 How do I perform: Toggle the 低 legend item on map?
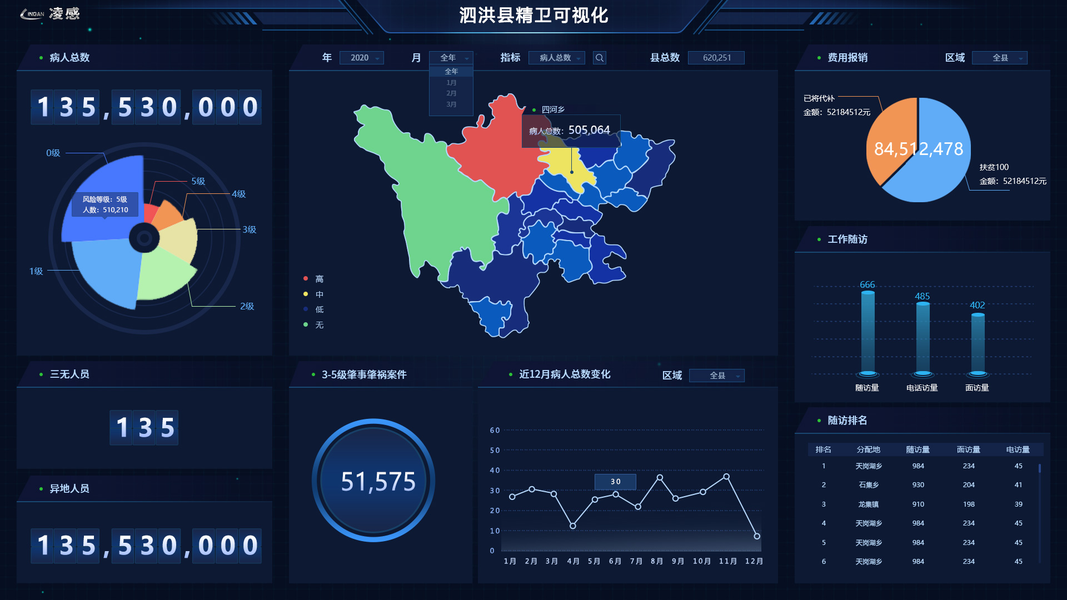click(x=314, y=310)
